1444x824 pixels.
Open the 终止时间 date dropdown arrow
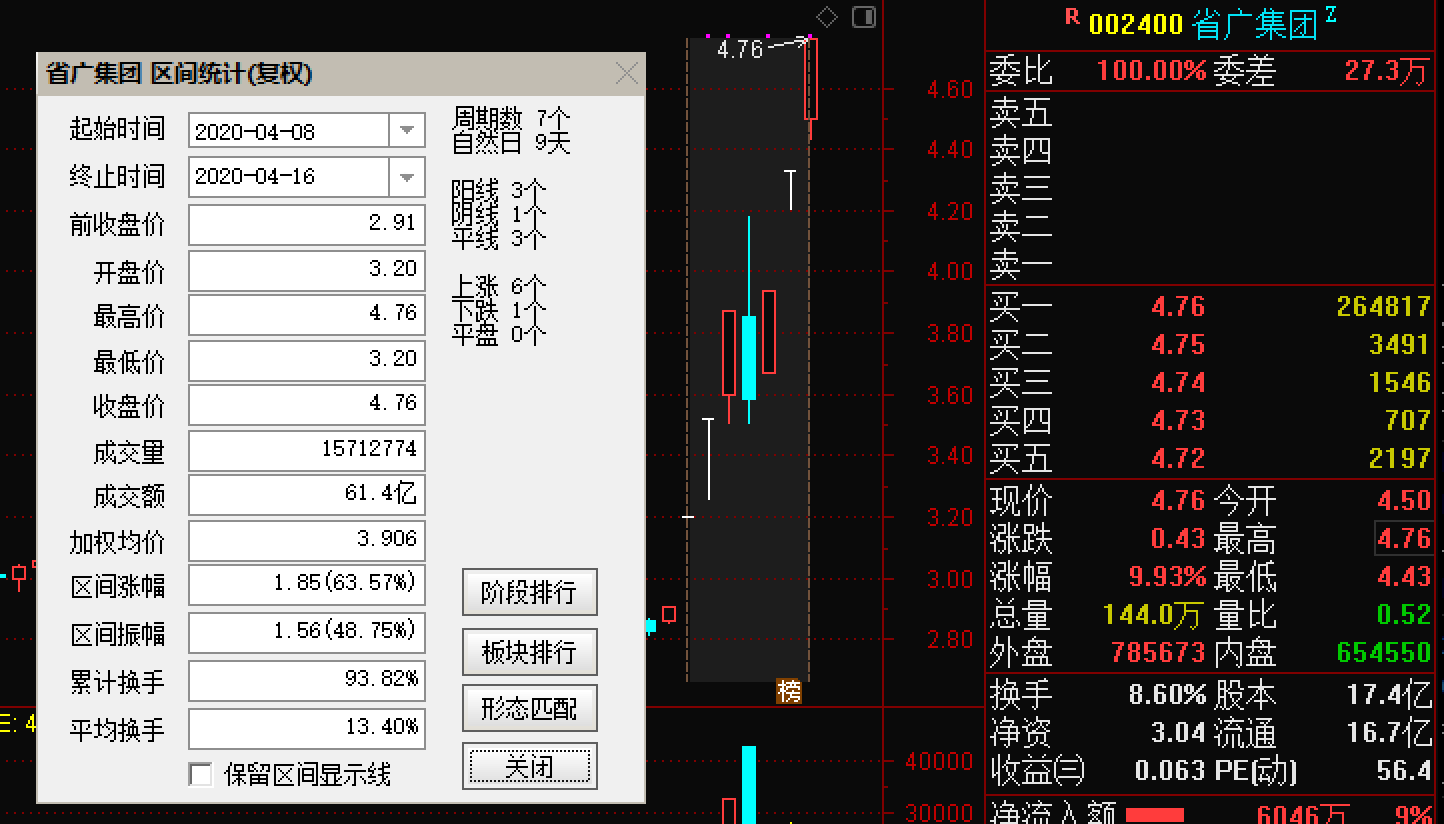pos(406,177)
